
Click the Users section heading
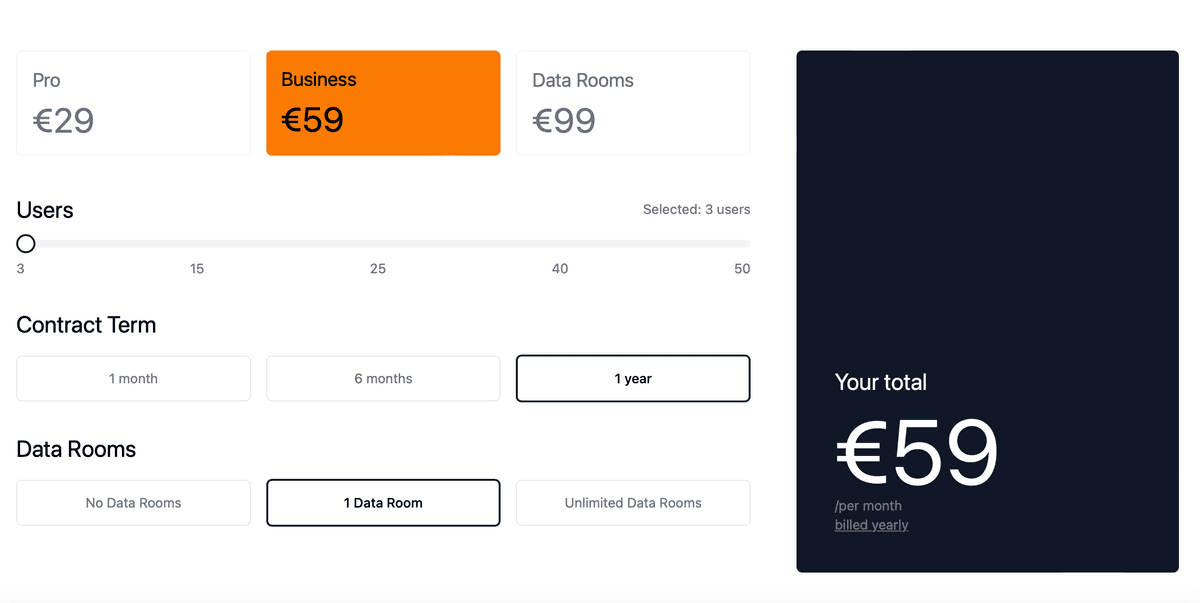coord(44,210)
